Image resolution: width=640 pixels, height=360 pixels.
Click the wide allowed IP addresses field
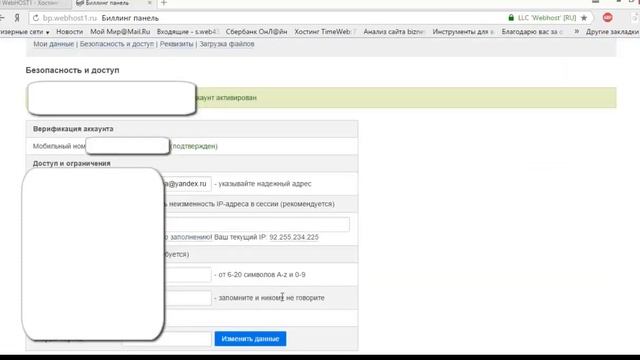(x=256, y=224)
